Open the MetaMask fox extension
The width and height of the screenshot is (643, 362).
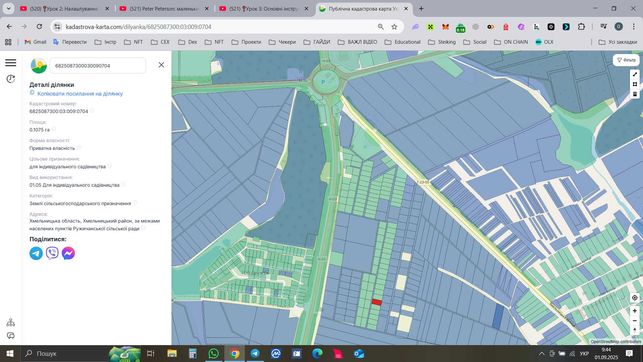tap(445, 27)
